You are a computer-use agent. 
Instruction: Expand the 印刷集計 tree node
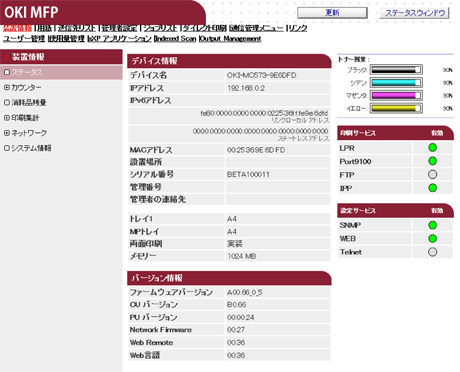coord(7,118)
